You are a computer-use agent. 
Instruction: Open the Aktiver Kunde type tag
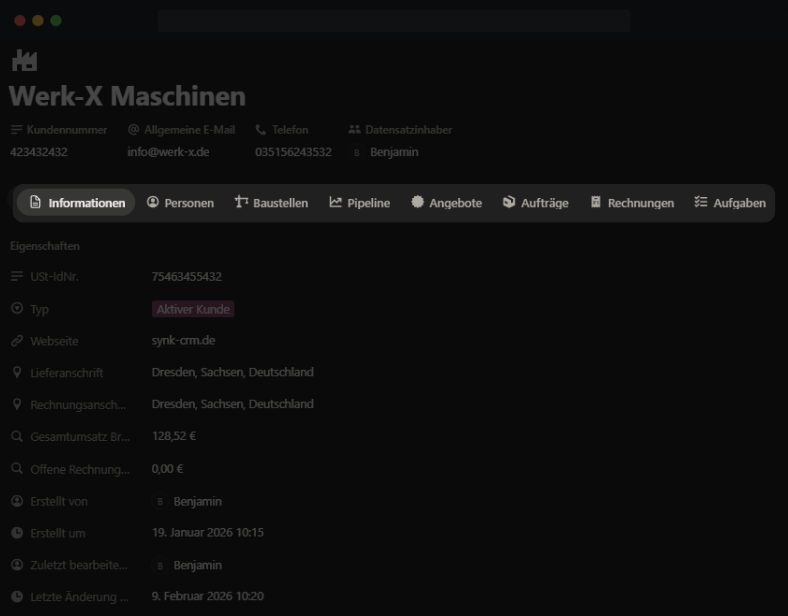(x=193, y=309)
